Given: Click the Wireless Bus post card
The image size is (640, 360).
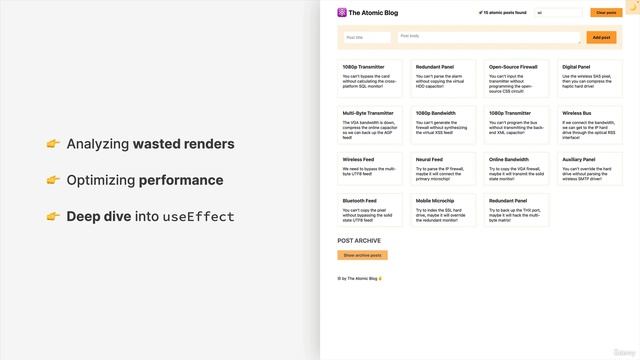Looking at the screenshot, I should pyautogui.click(x=590, y=125).
